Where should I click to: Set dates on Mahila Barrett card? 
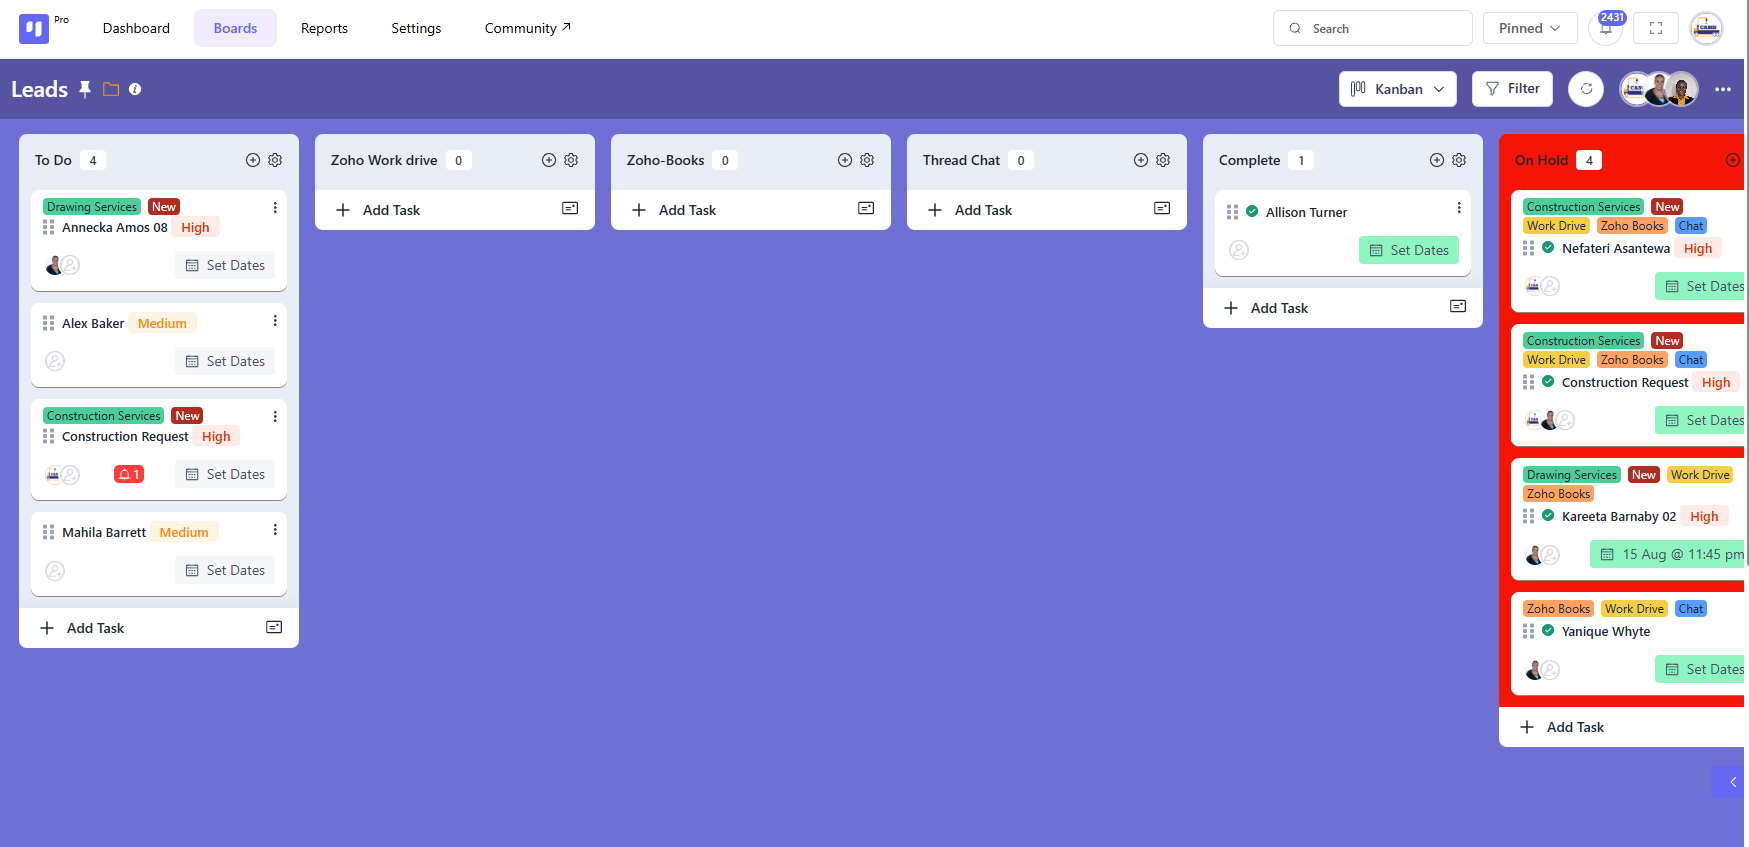pyautogui.click(x=225, y=570)
